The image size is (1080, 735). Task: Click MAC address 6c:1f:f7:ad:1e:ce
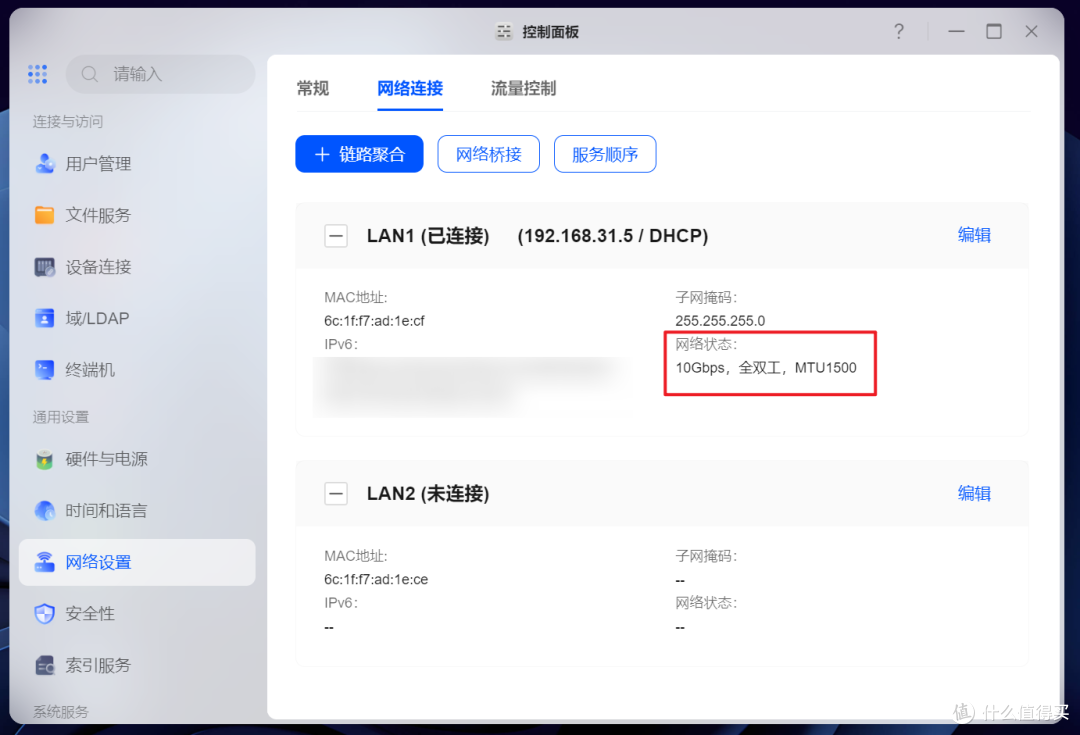(376, 579)
